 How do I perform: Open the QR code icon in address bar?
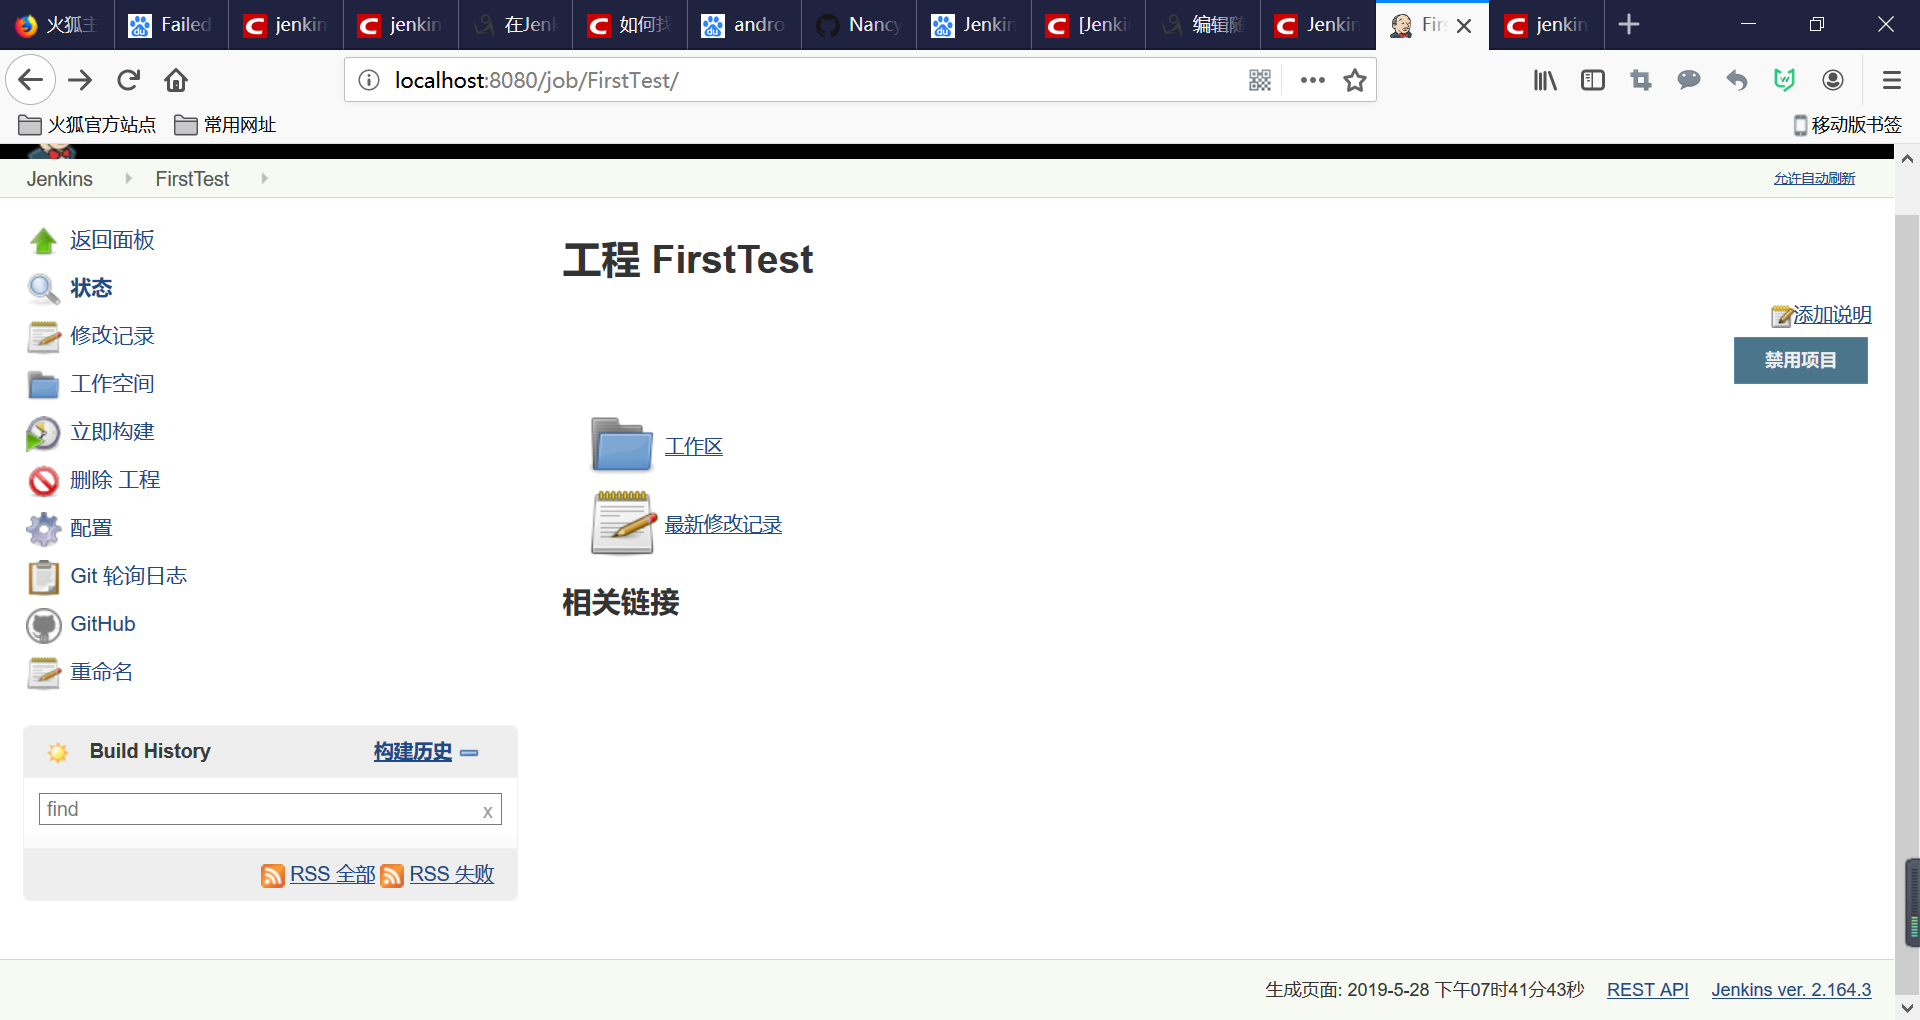tap(1260, 80)
